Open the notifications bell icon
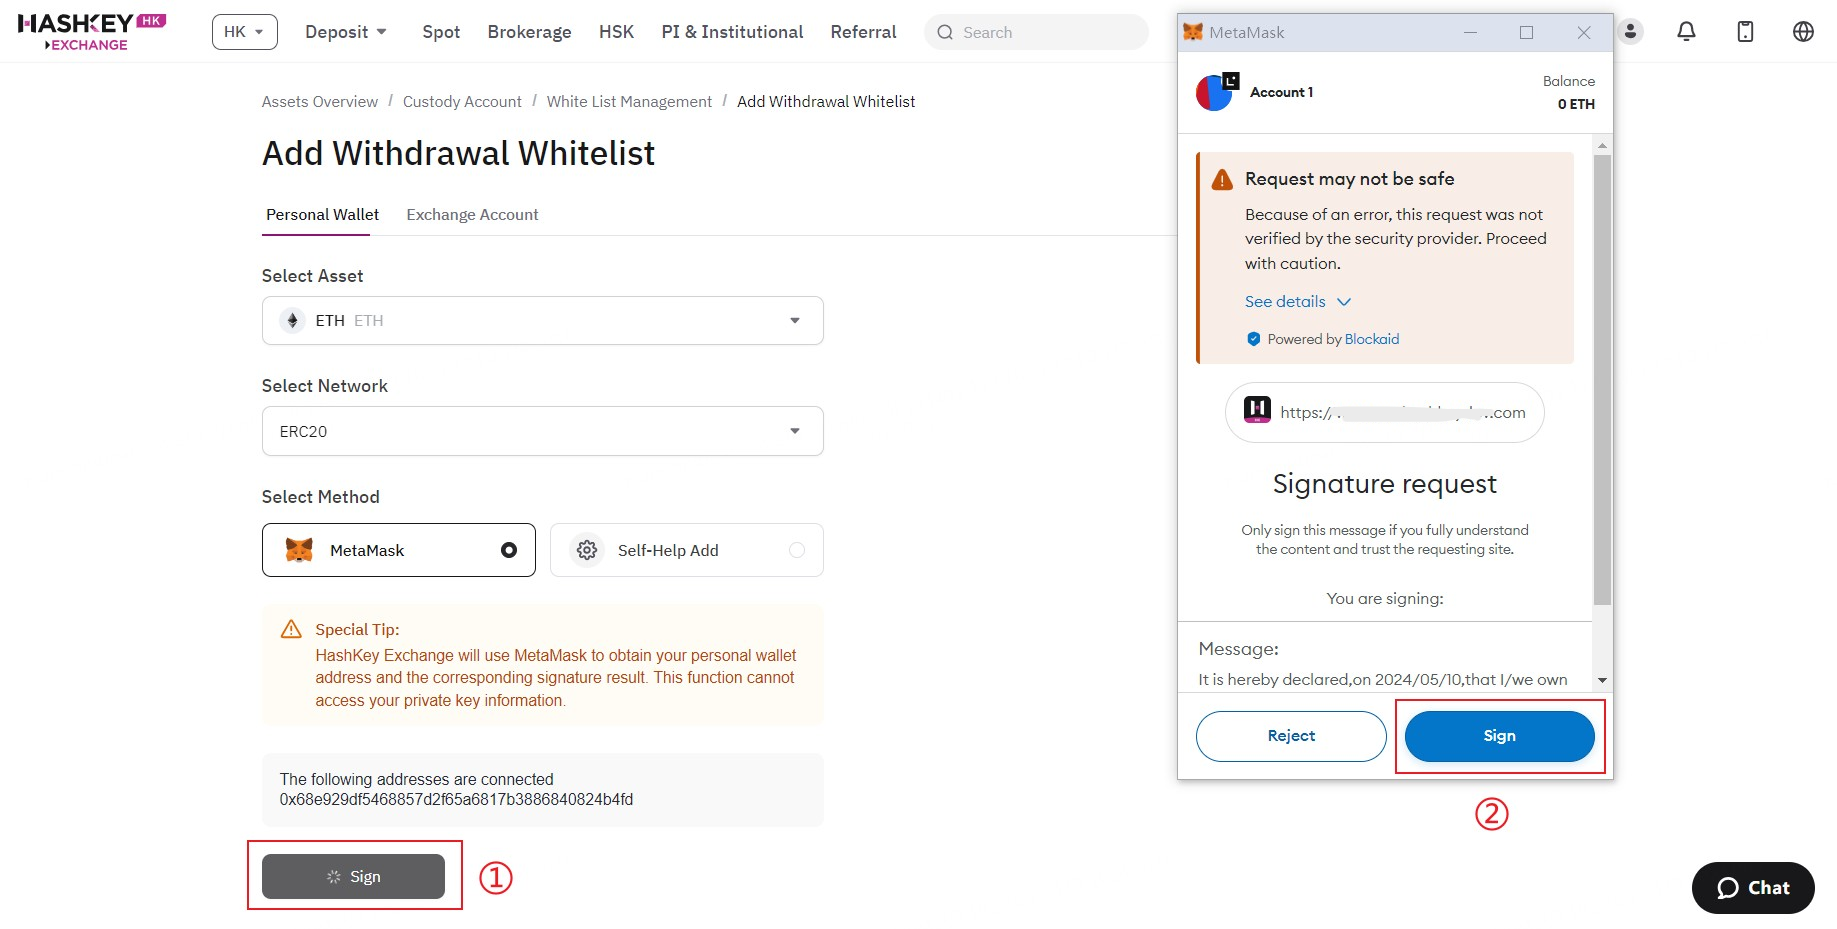Image resolution: width=1837 pixels, height=929 pixels. [x=1686, y=32]
